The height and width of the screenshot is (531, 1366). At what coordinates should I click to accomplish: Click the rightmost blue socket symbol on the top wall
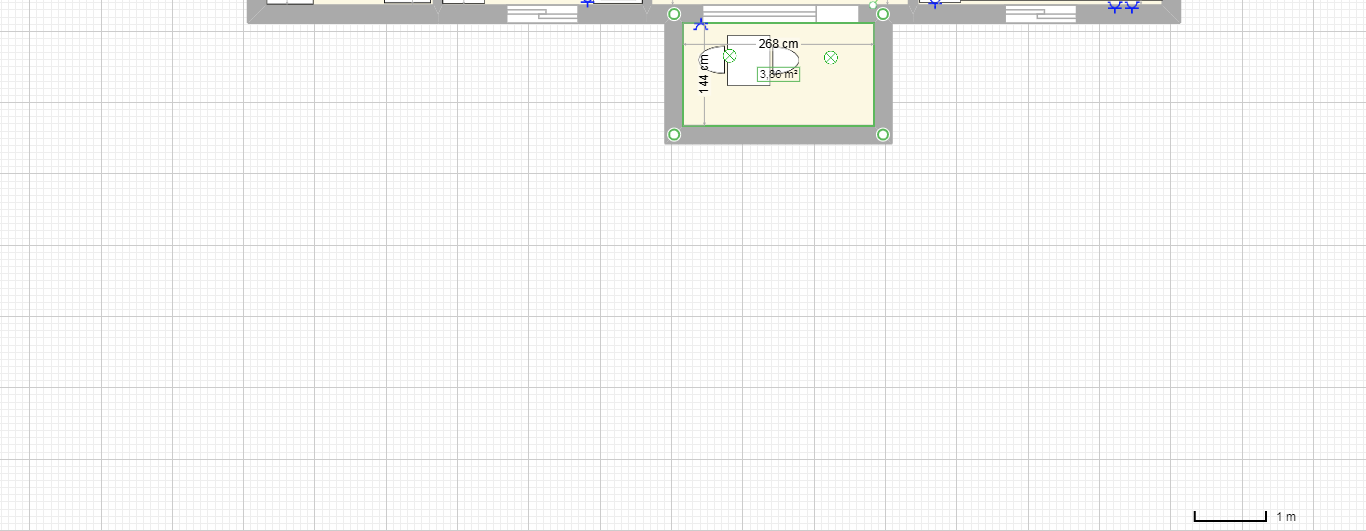pyautogui.click(x=1132, y=7)
